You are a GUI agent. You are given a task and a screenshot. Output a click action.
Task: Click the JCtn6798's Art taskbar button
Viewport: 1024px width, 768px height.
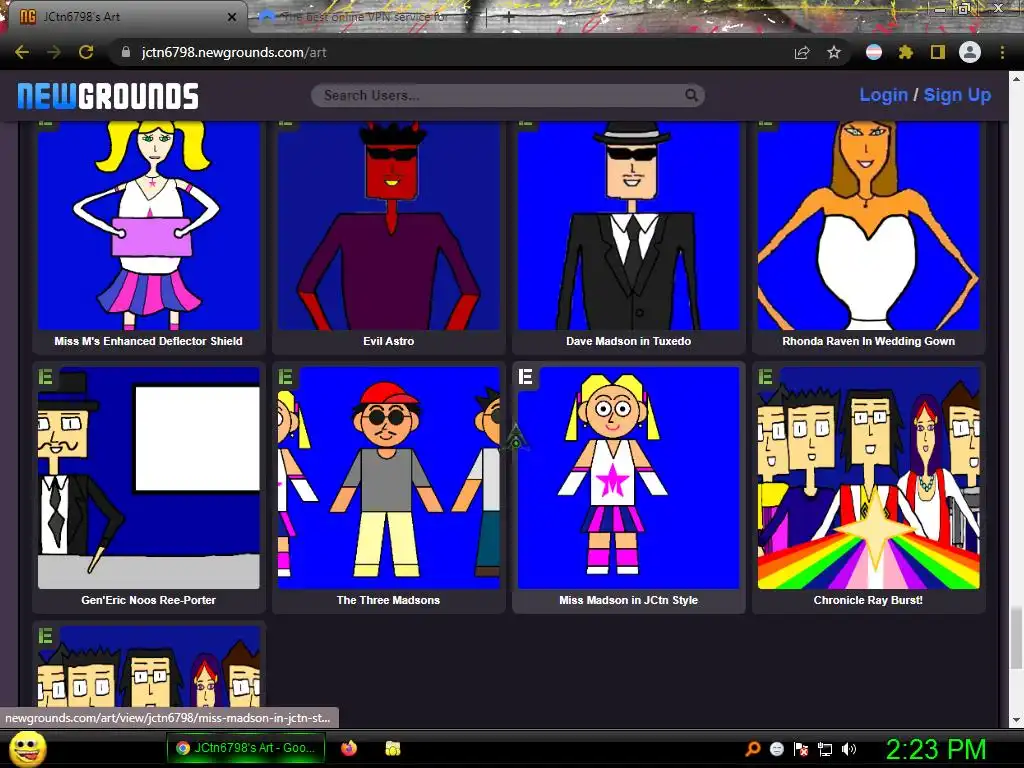point(246,748)
